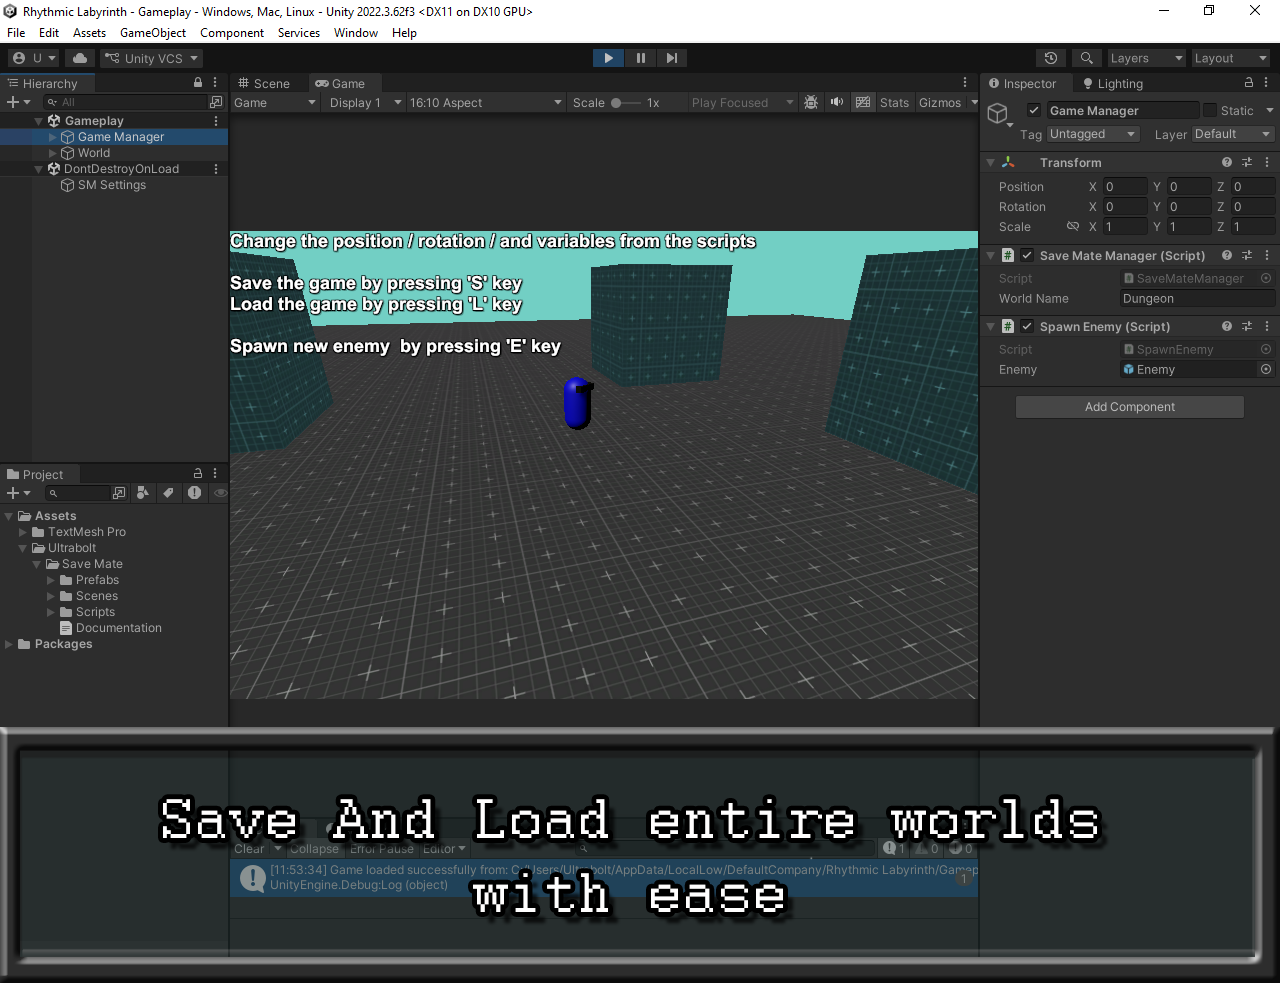The image size is (1280, 983).
Task: Open the Display 1 dropdown
Action: point(366,102)
